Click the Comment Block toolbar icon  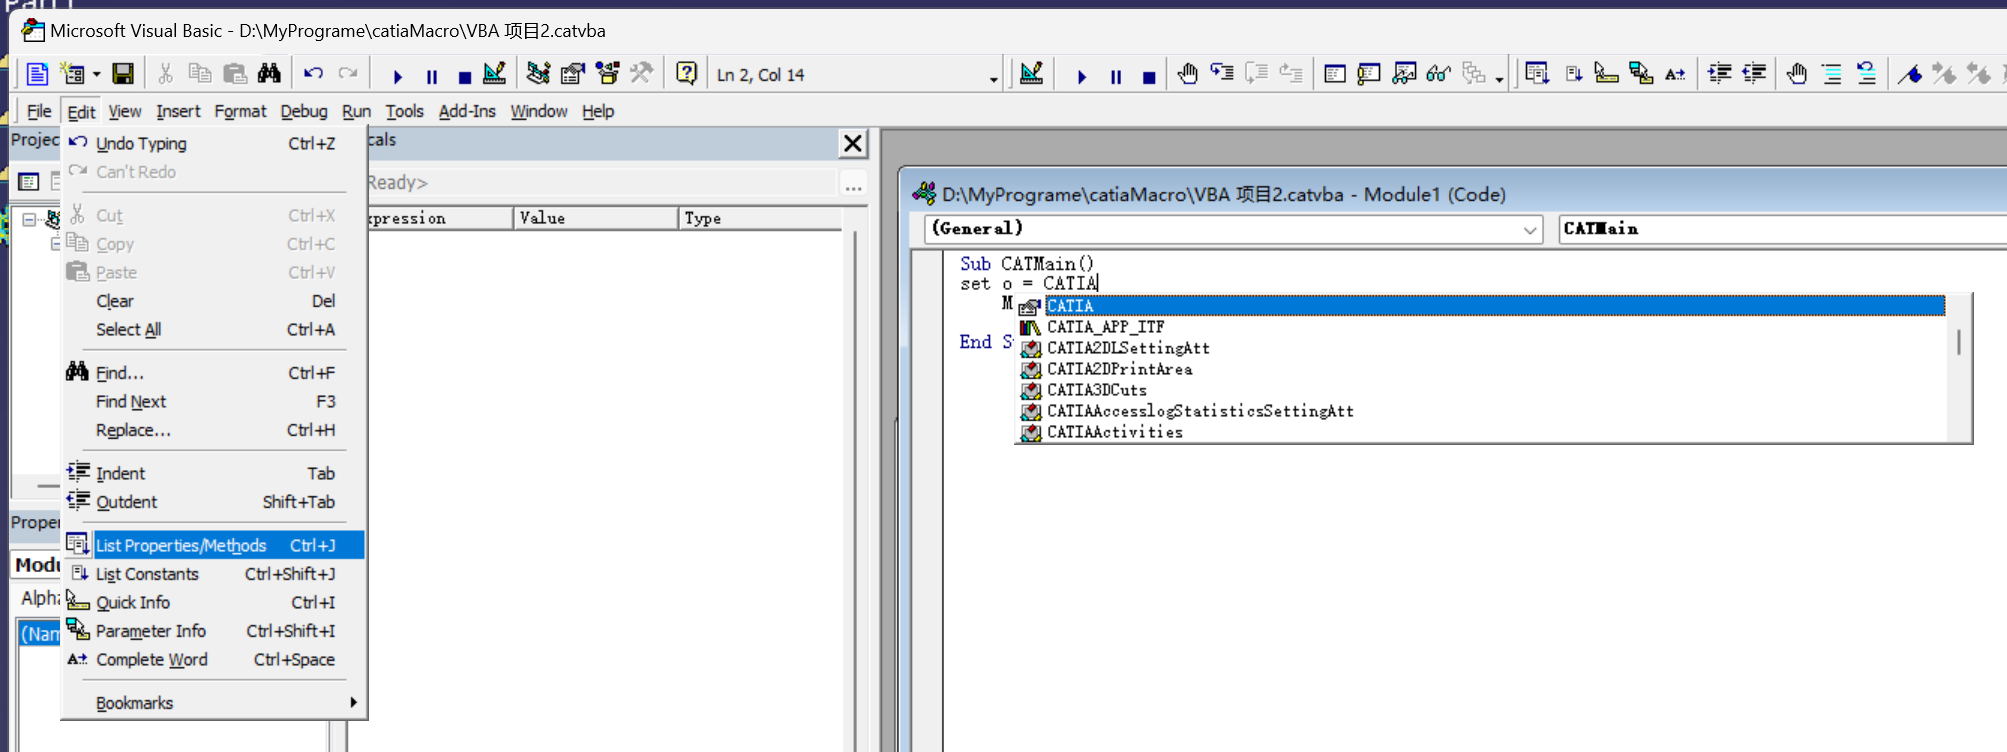pos(1832,74)
